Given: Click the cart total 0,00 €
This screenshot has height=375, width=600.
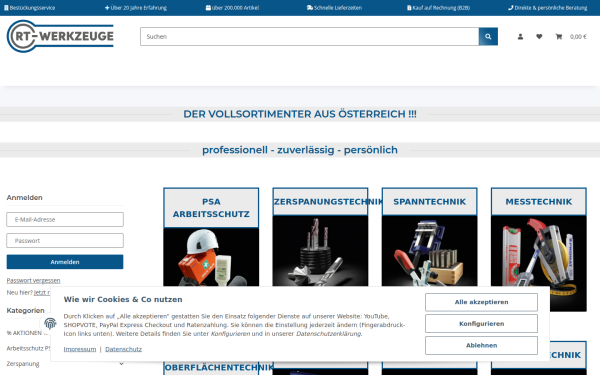Looking at the screenshot, I should tap(578, 37).
